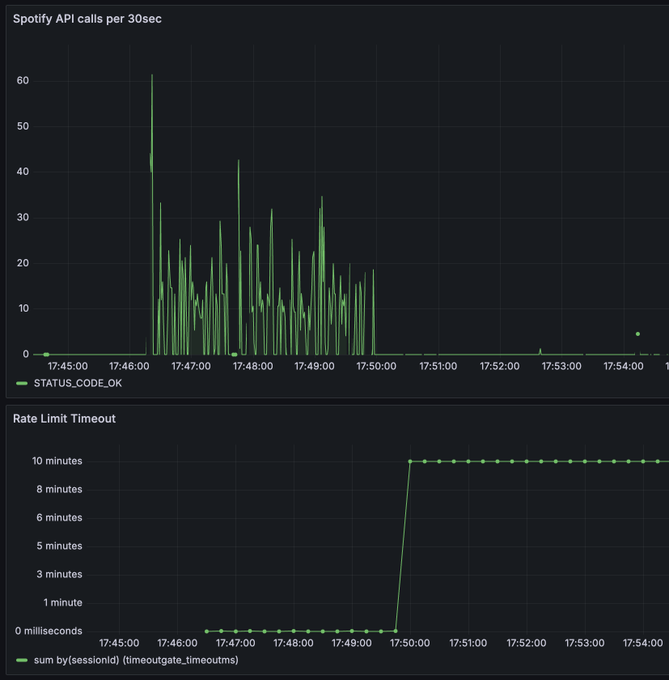Click the 17:48:00 time label in Spotify chart
The width and height of the screenshot is (669, 680).
(253, 366)
